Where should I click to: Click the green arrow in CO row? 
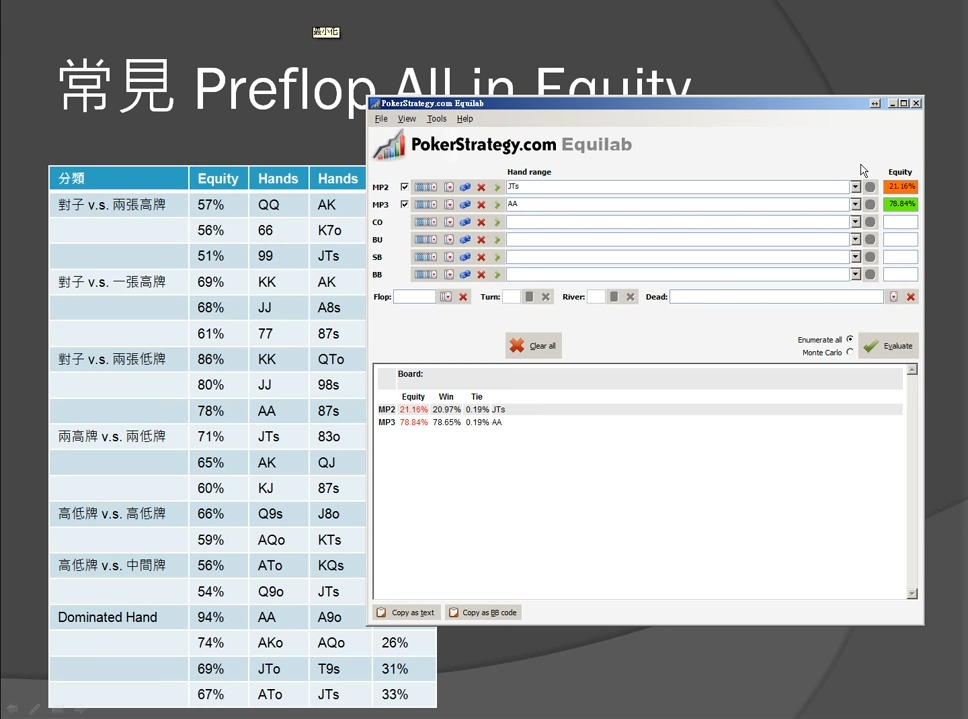pyautogui.click(x=497, y=222)
